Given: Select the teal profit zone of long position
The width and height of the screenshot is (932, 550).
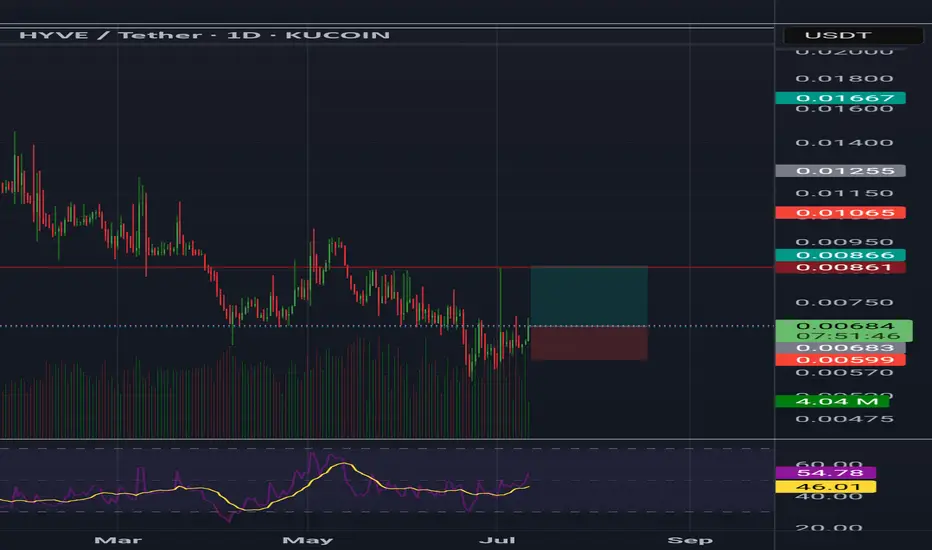Looking at the screenshot, I should tap(589, 296).
